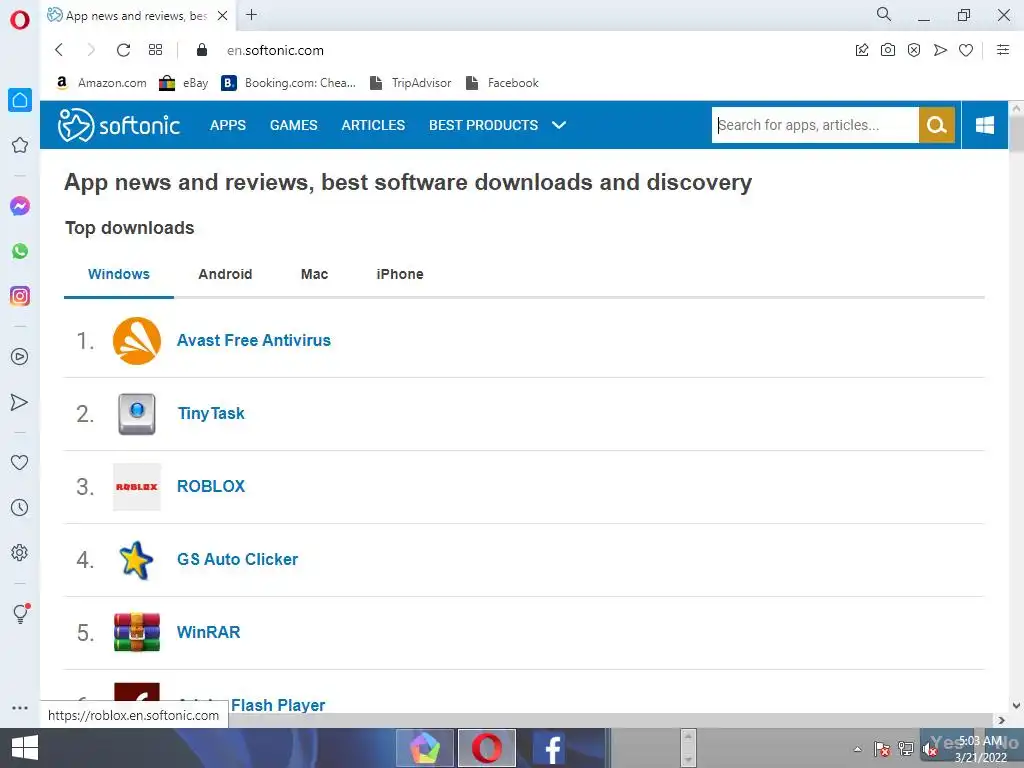Open Instagram in the sidebar

coord(20,296)
